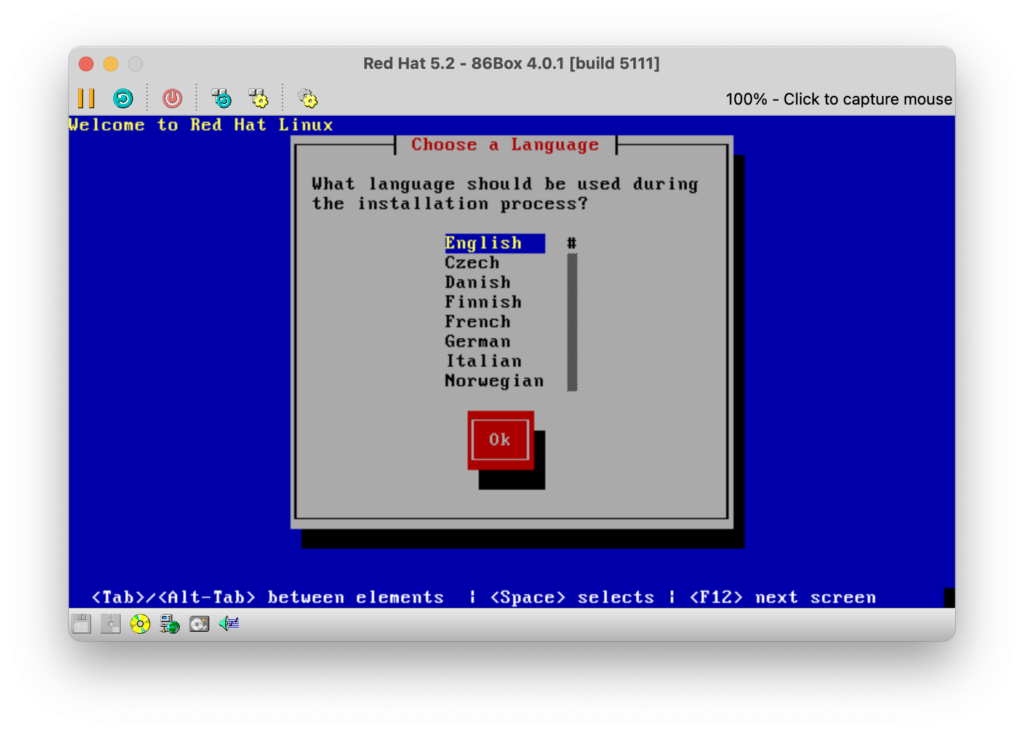Image resolution: width=1024 pixels, height=732 pixels.
Task: Click the network globe status icon
Action: 170,624
